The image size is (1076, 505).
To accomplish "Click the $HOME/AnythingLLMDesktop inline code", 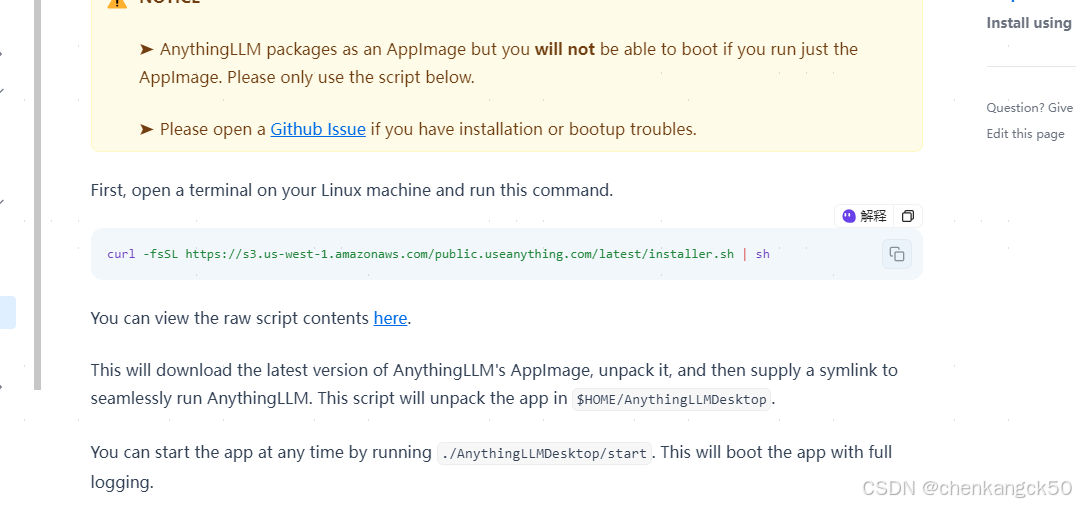I will [672, 400].
